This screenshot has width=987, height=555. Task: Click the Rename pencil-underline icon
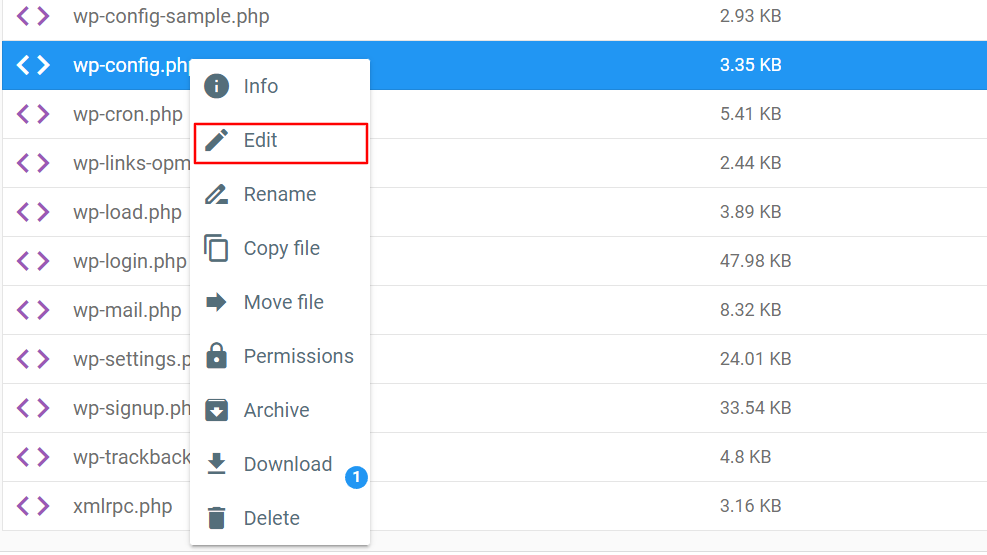216,194
